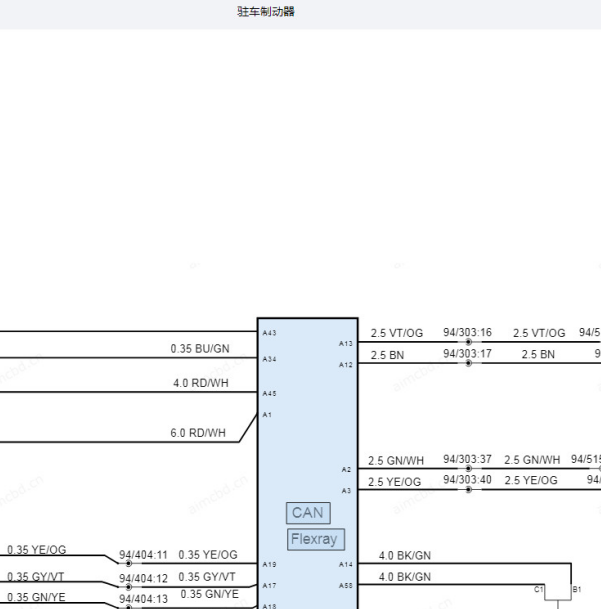
Task: Select wire label 6.0 RD/WH
Action: pyautogui.click(x=198, y=433)
